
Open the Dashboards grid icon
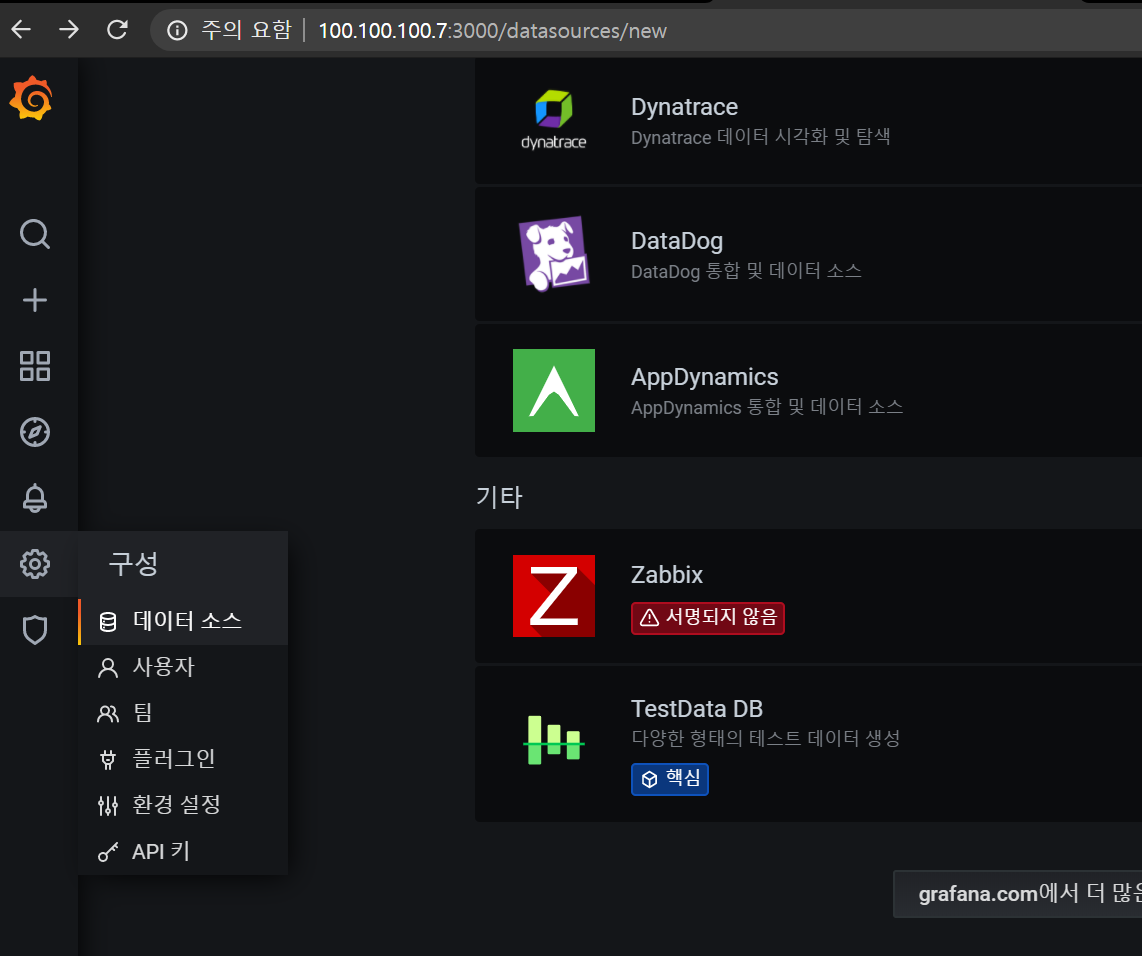point(35,366)
